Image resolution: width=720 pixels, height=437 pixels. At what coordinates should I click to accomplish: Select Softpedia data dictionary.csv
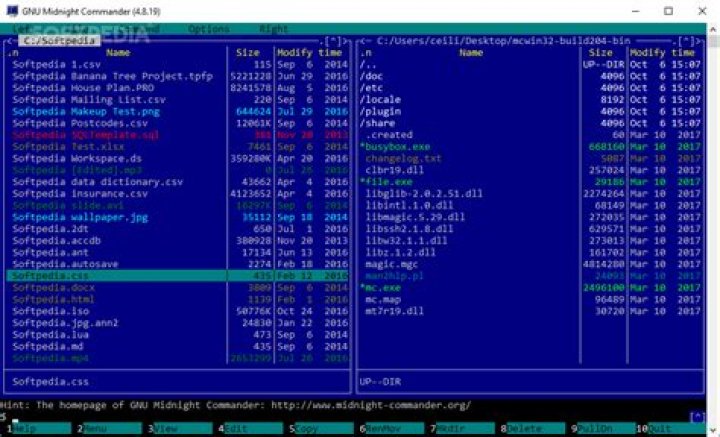point(177,182)
